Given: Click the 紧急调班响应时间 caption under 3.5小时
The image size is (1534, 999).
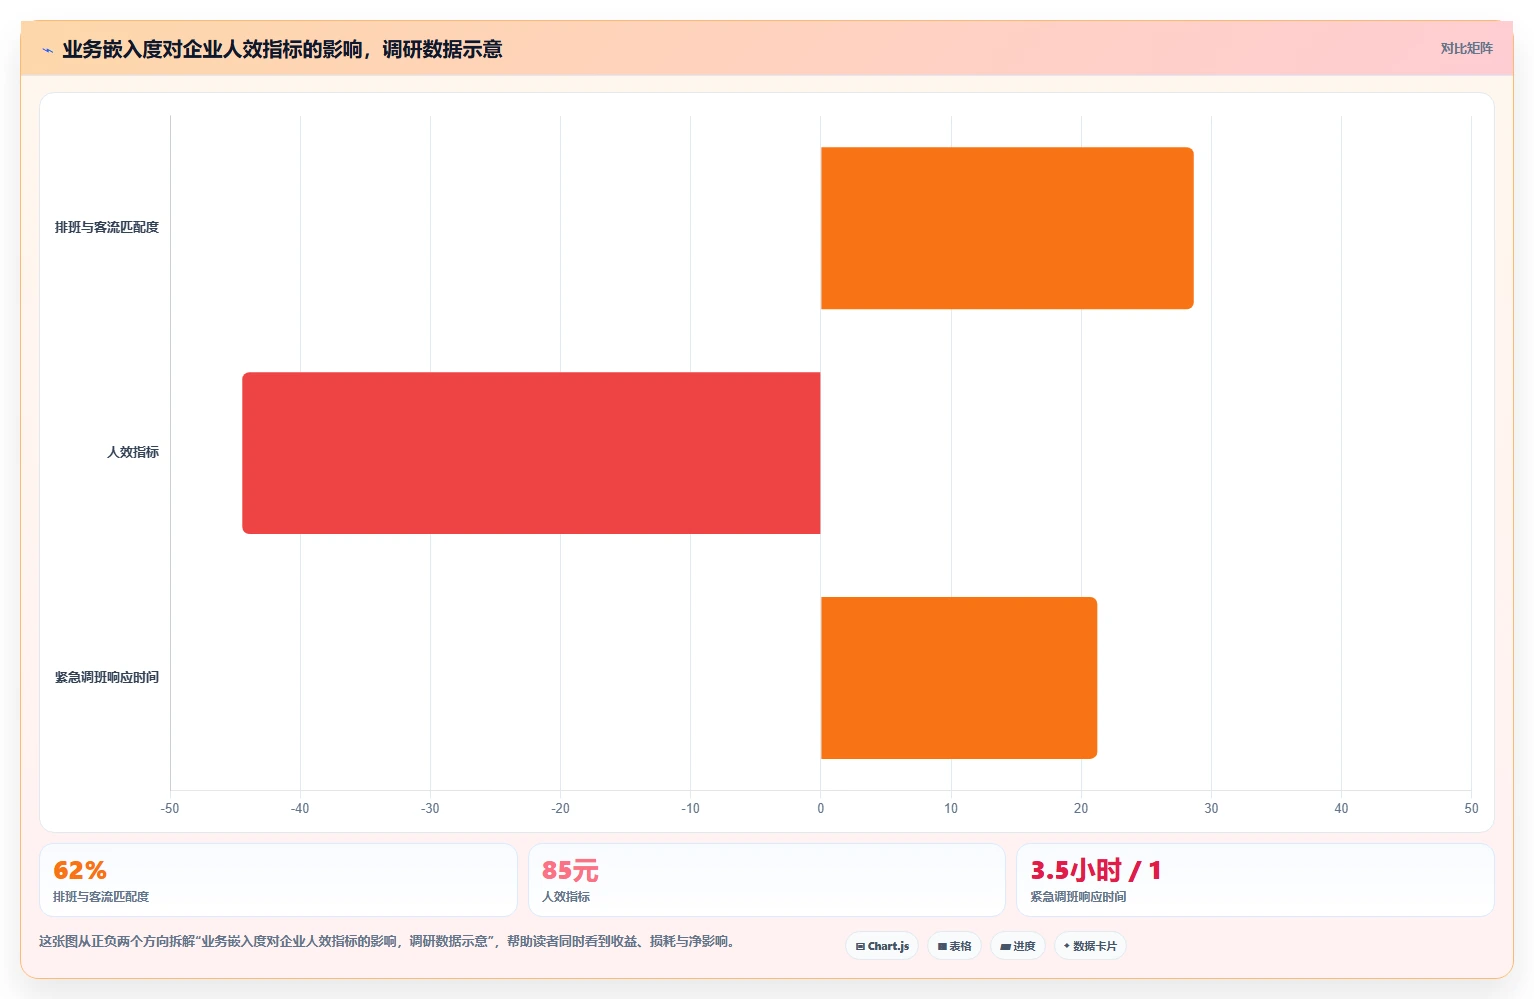Looking at the screenshot, I should click(x=1078, y=897).
